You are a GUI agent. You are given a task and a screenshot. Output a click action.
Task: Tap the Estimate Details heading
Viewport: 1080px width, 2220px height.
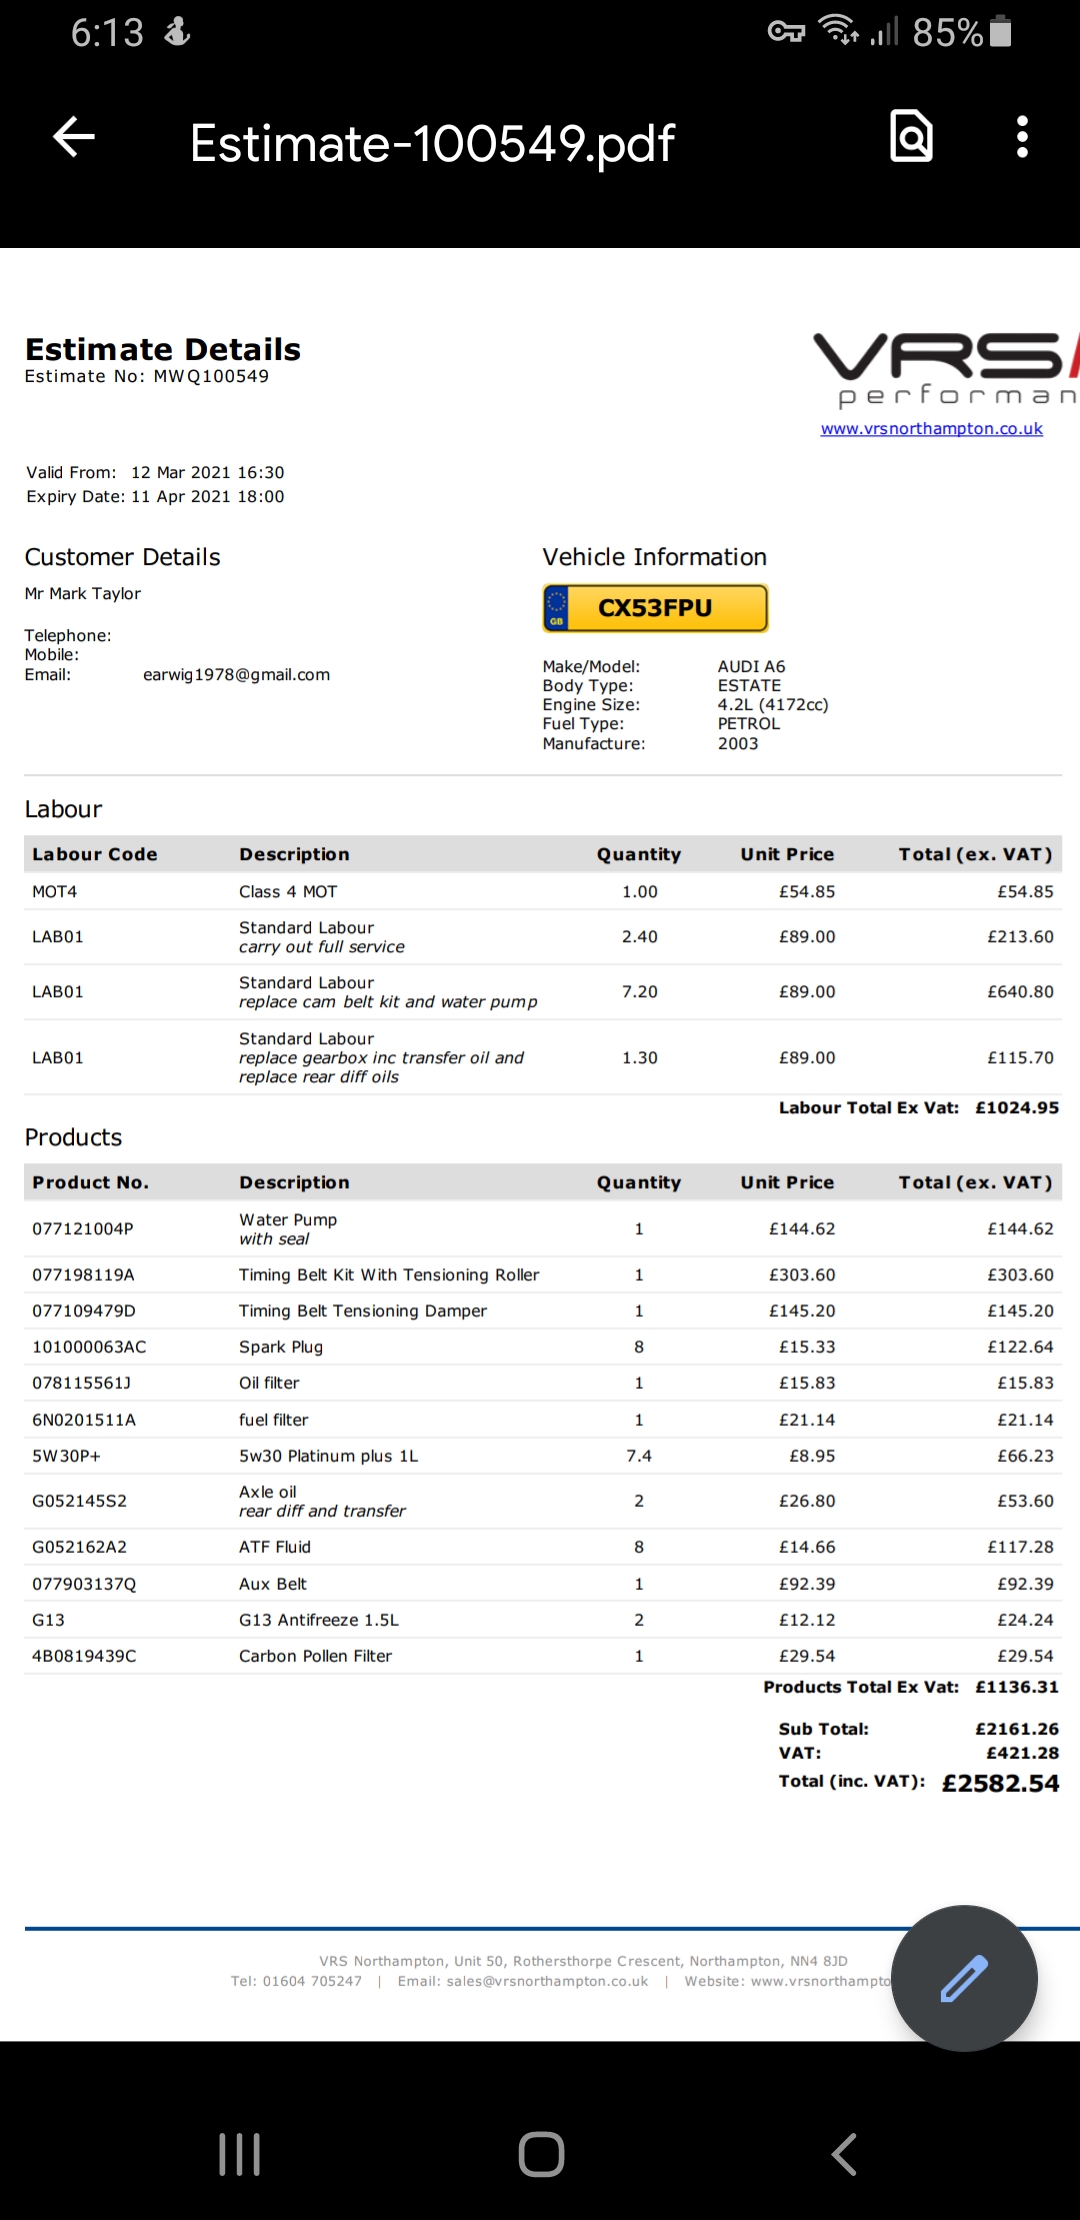click(163, 349)
